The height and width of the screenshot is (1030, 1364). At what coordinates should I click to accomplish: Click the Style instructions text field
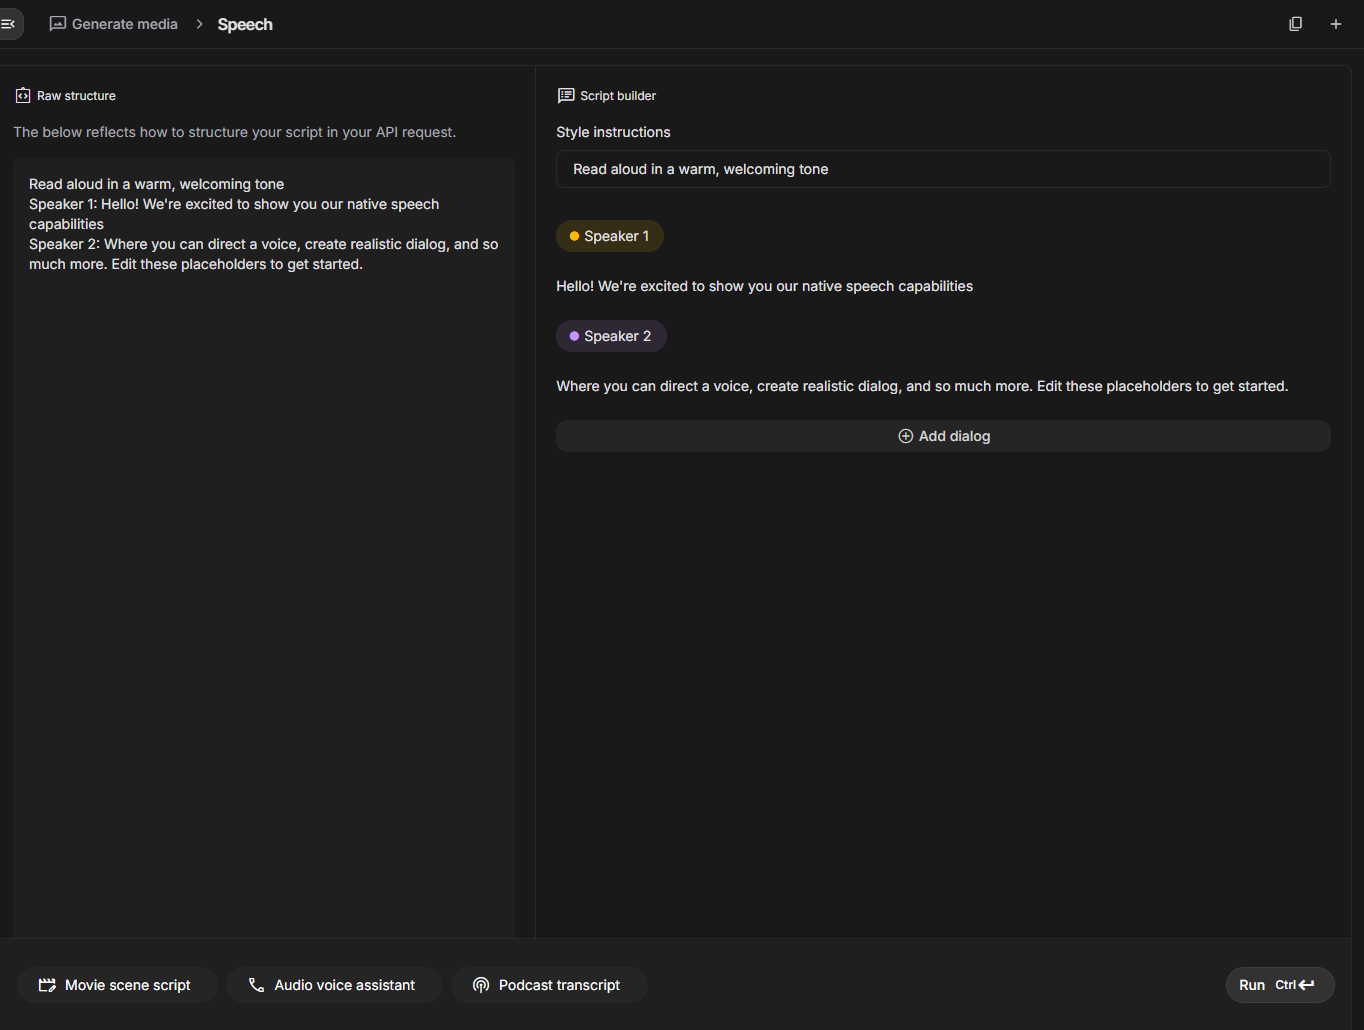point(943,169)
